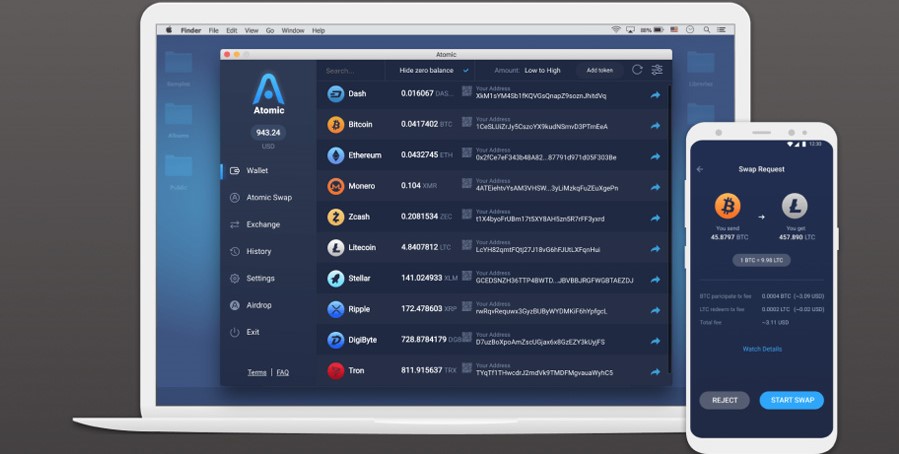The height and width of the screenshot is (454, 899).
Task: Tap the Bitcoin icon on the phone swap screen
Action: [728, 206]
